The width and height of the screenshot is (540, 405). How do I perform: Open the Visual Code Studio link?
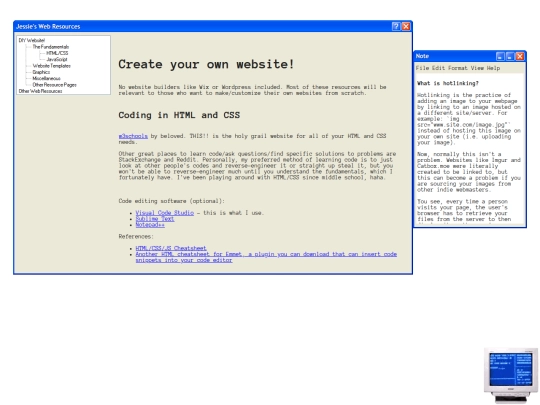165,213
